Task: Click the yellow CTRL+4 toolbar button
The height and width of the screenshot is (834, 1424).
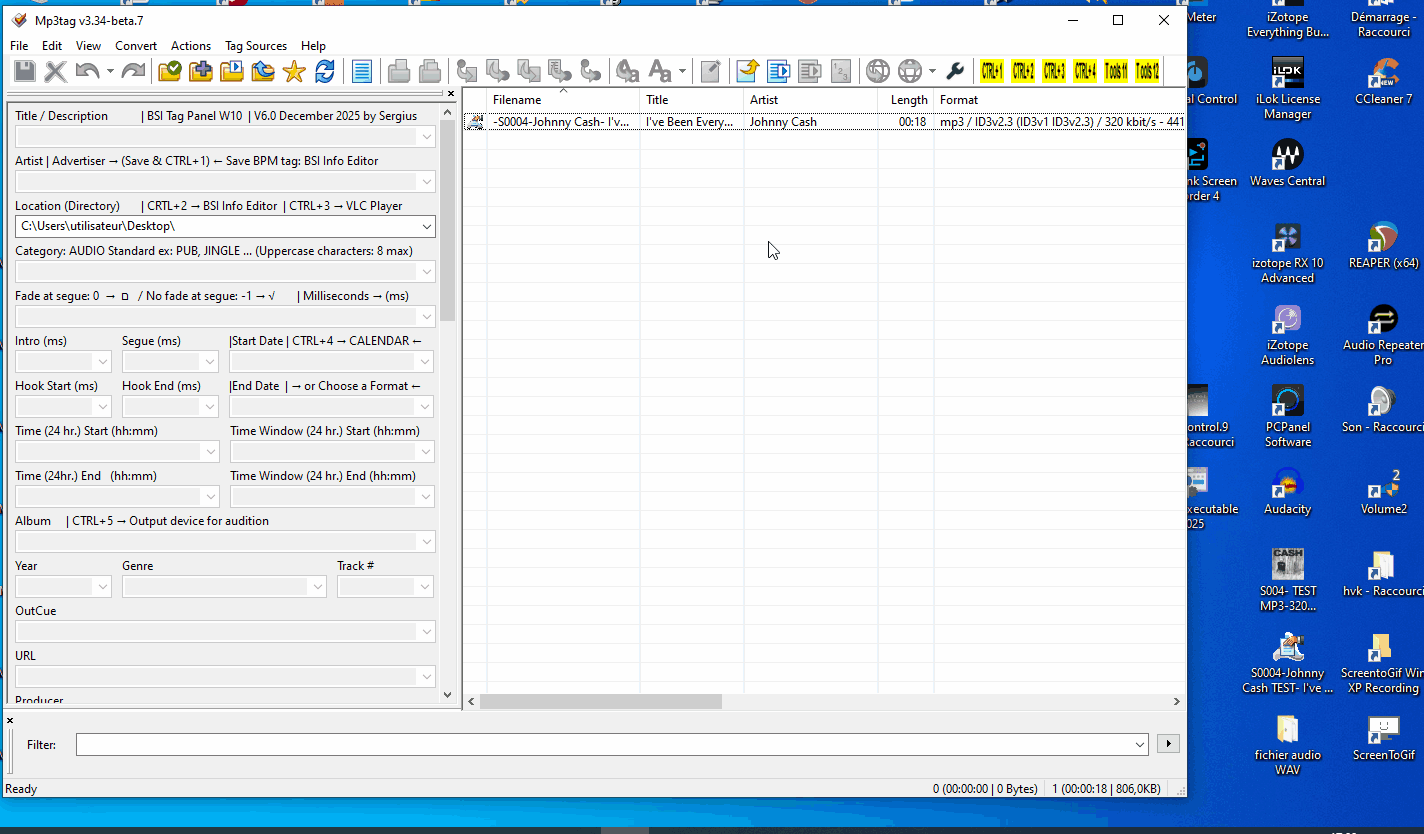Action: pyautogui.click(x=1085, y=71)
